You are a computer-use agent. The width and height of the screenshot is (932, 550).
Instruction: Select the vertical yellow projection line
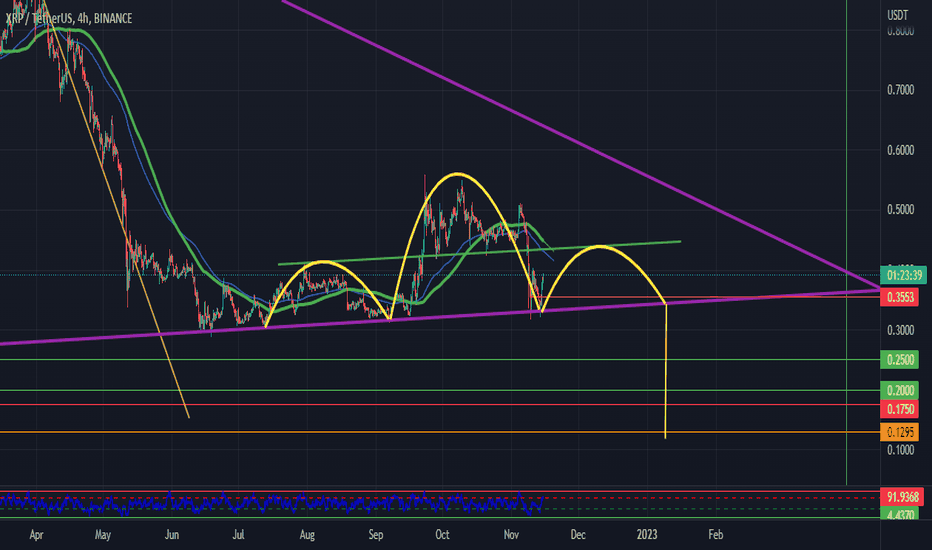point(666,372)
